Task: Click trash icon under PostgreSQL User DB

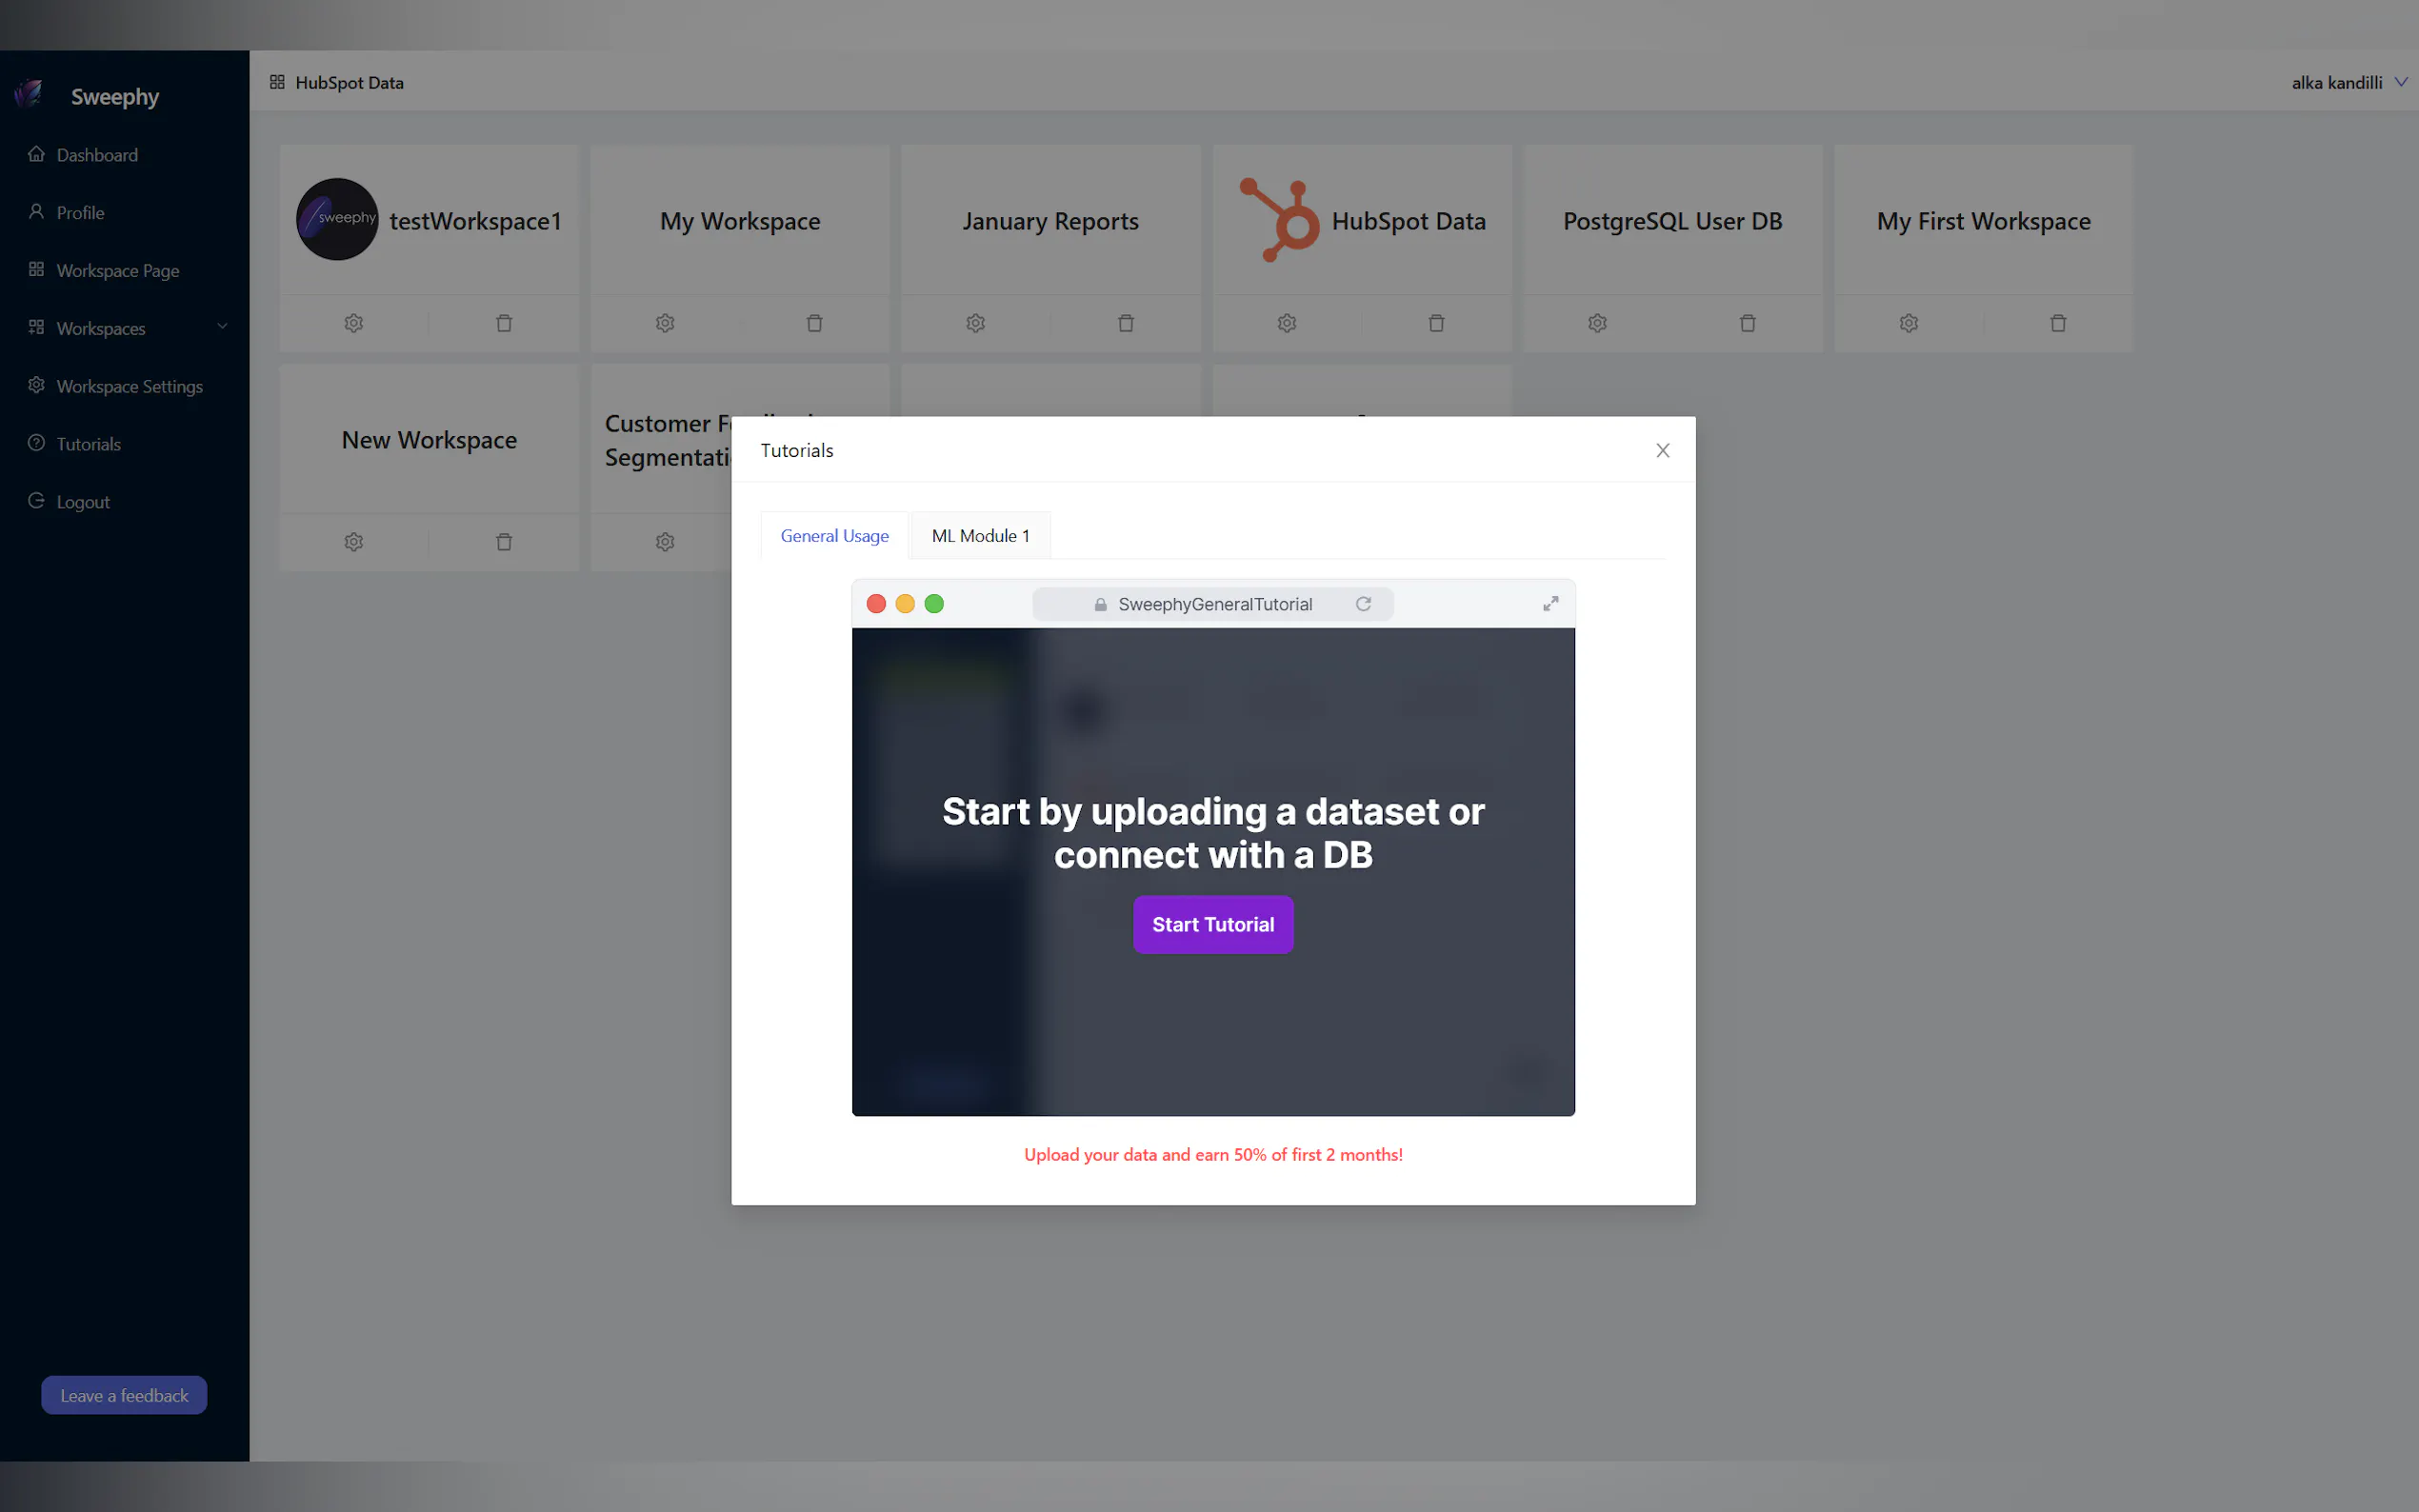Action: coord(1747,323)
